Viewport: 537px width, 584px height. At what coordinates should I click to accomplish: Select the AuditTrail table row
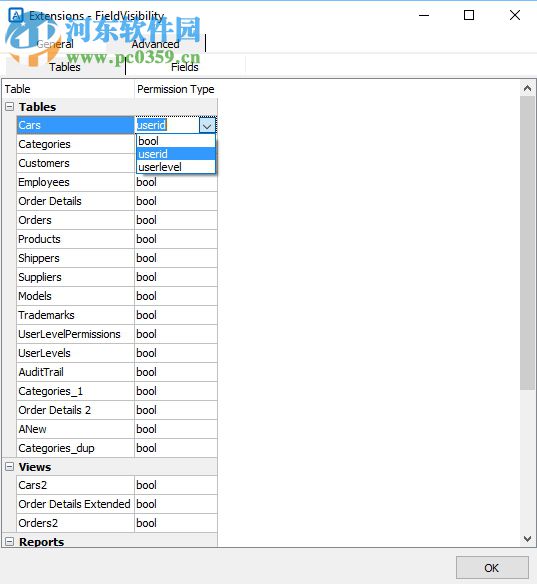click(x=75, y=372)
